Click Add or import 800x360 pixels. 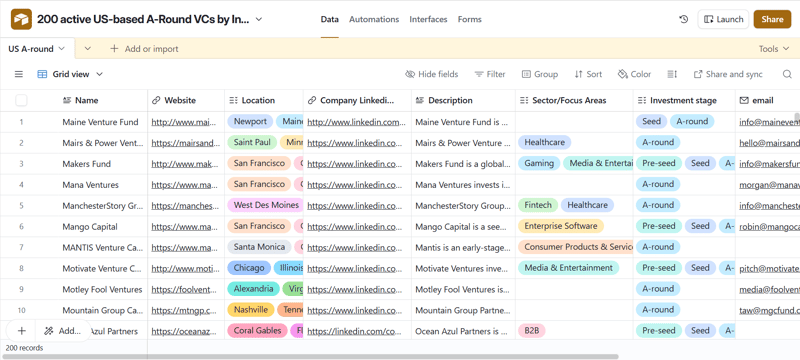click(x=144, y=49)
